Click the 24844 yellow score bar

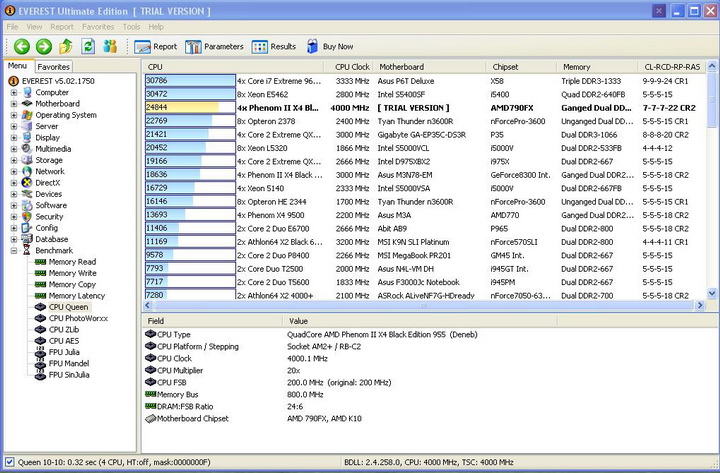[190, 107]
